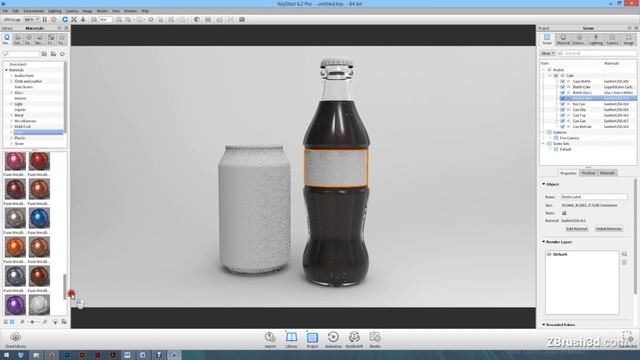Switch to Image tab icon in Project panel
Screen dimensions: 640x360
(629, 39)
